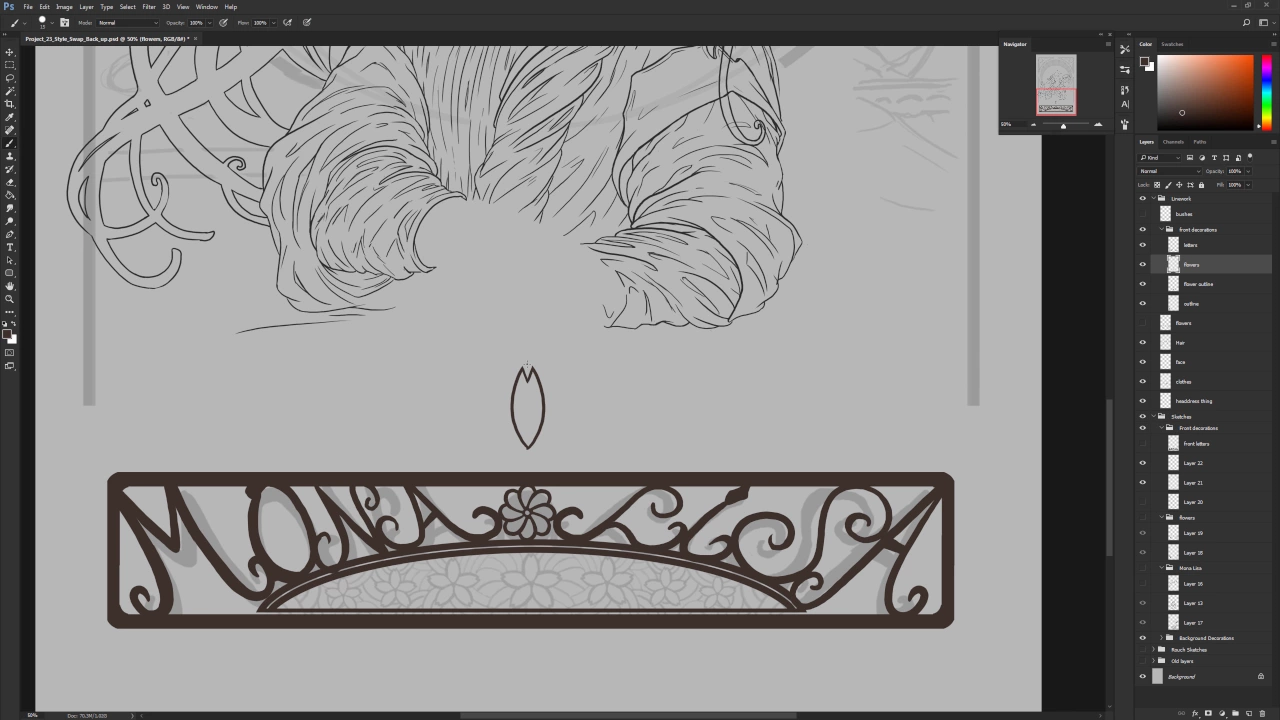Screen dimensions: 1280x720
Task: Click the search icon at top right
Action: (x=1246, y=22)
